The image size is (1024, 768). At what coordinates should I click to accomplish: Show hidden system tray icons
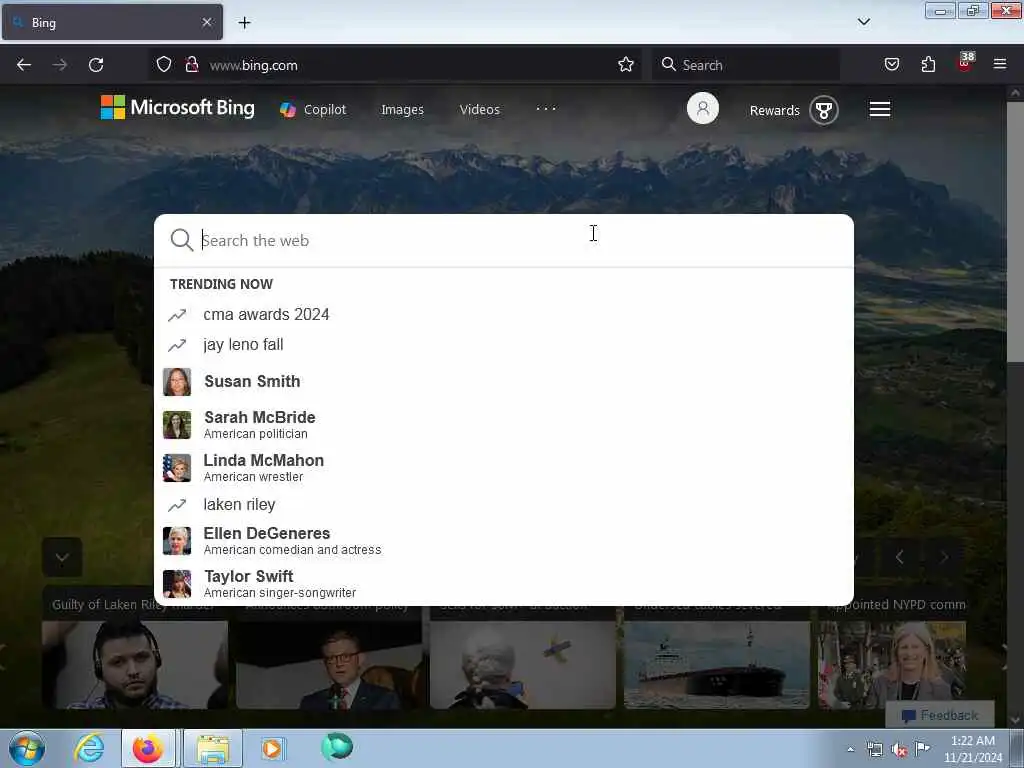point(850,749)
